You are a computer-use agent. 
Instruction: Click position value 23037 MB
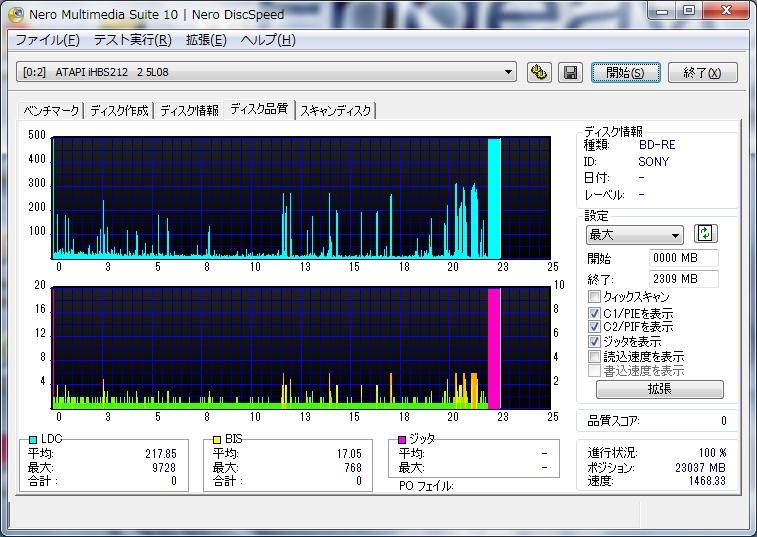pos(700,467)
